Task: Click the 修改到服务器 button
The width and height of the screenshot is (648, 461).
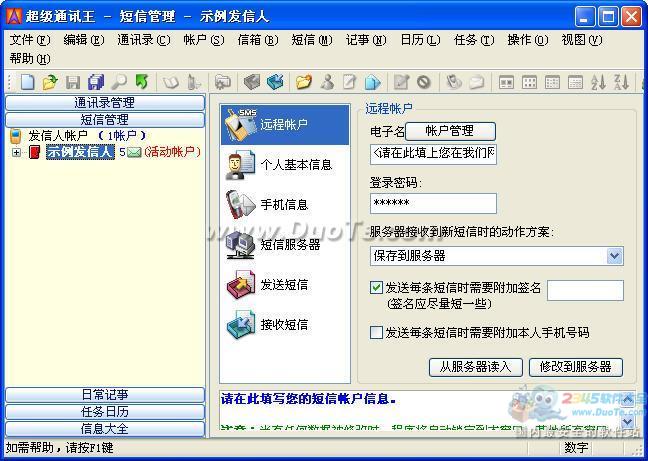Action: (576, 367)
